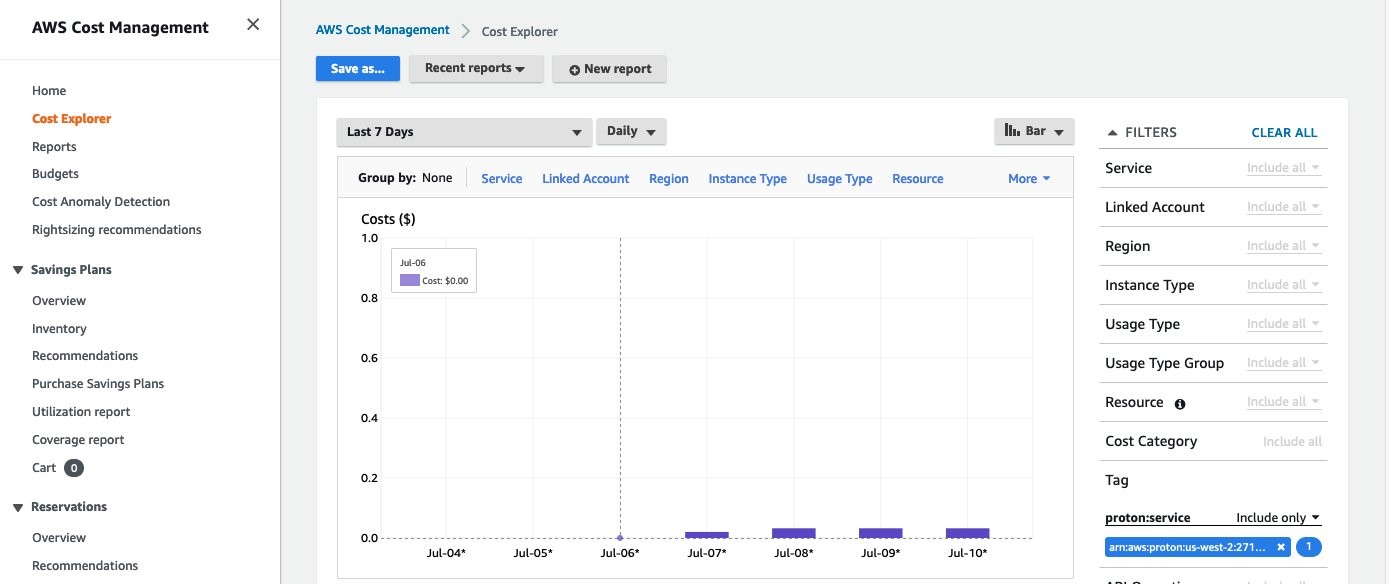
Task: Click the Jul-05* axis label
Action: 533,553
